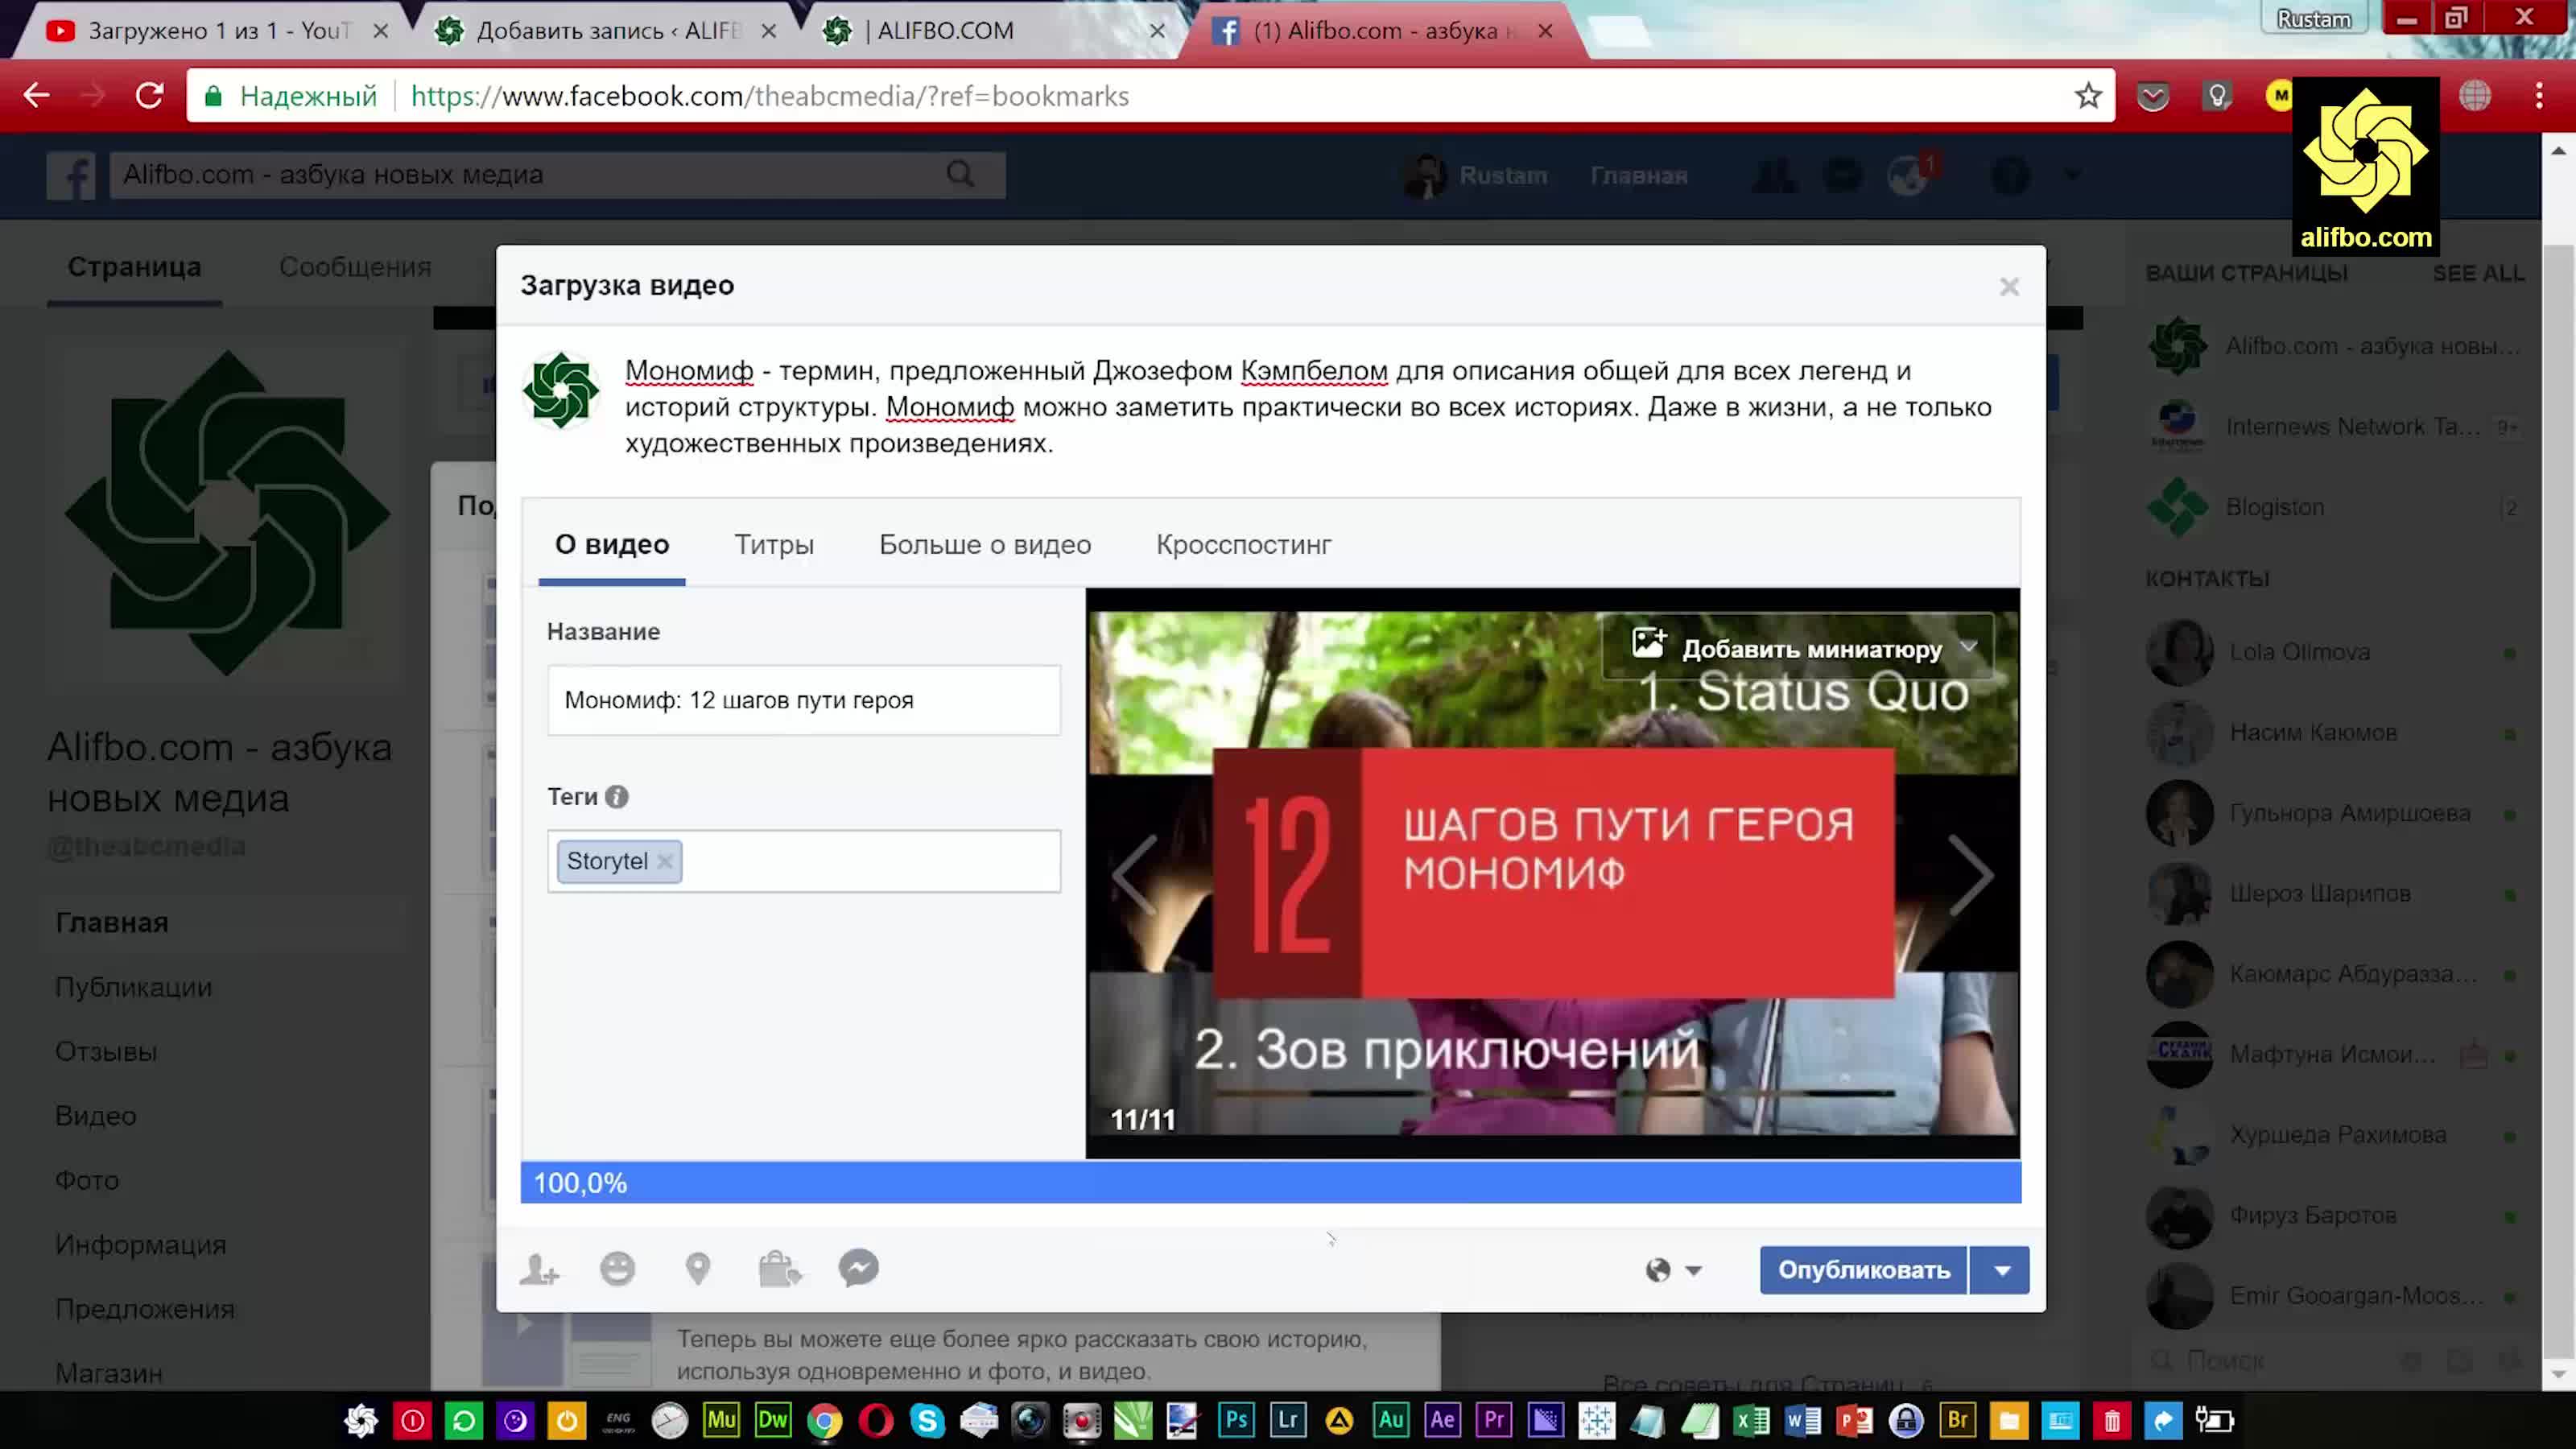The width and height of the screenshot is (2576, 1449).
Task: Open the Blogiston page shortcut
Action: coord(2274,507)
